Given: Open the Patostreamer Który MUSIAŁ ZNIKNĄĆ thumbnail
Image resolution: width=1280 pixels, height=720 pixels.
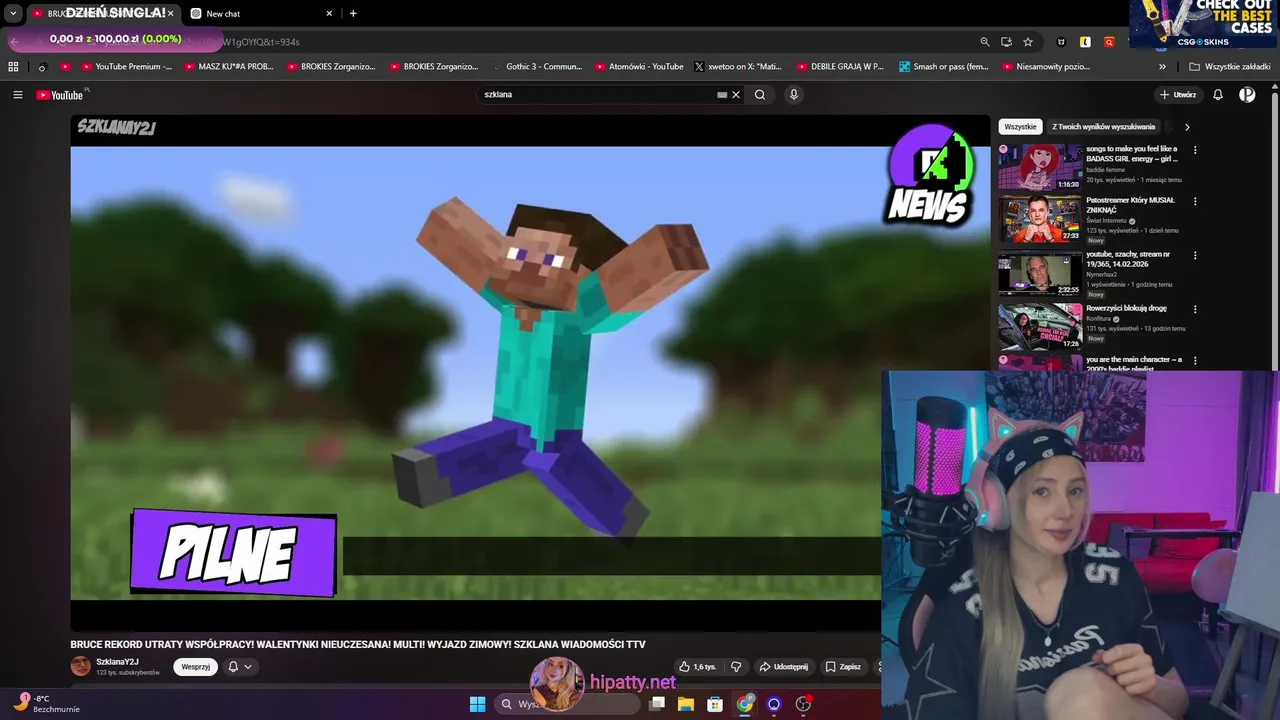Looking at the screenshot, I should (x=1040, y=219).
